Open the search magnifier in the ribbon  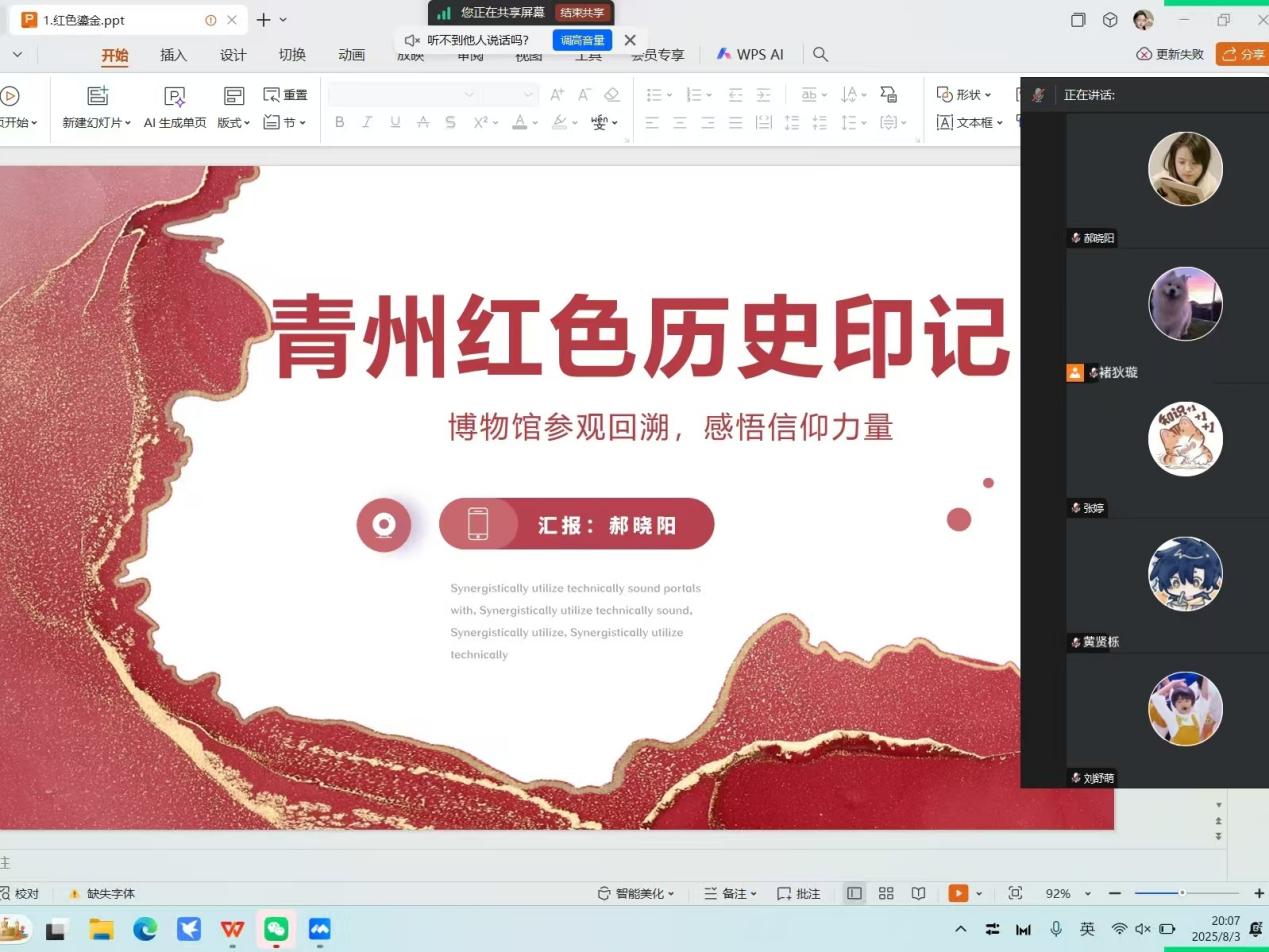click(x=820, y=55)
